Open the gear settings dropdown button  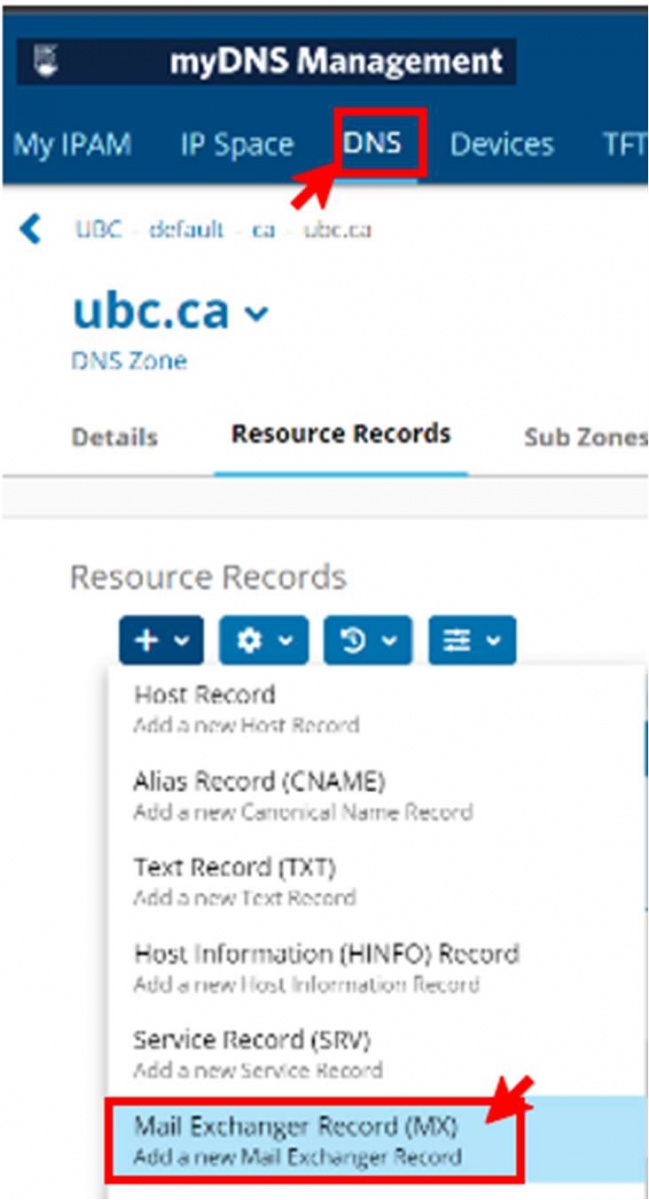tap(264, 641)
